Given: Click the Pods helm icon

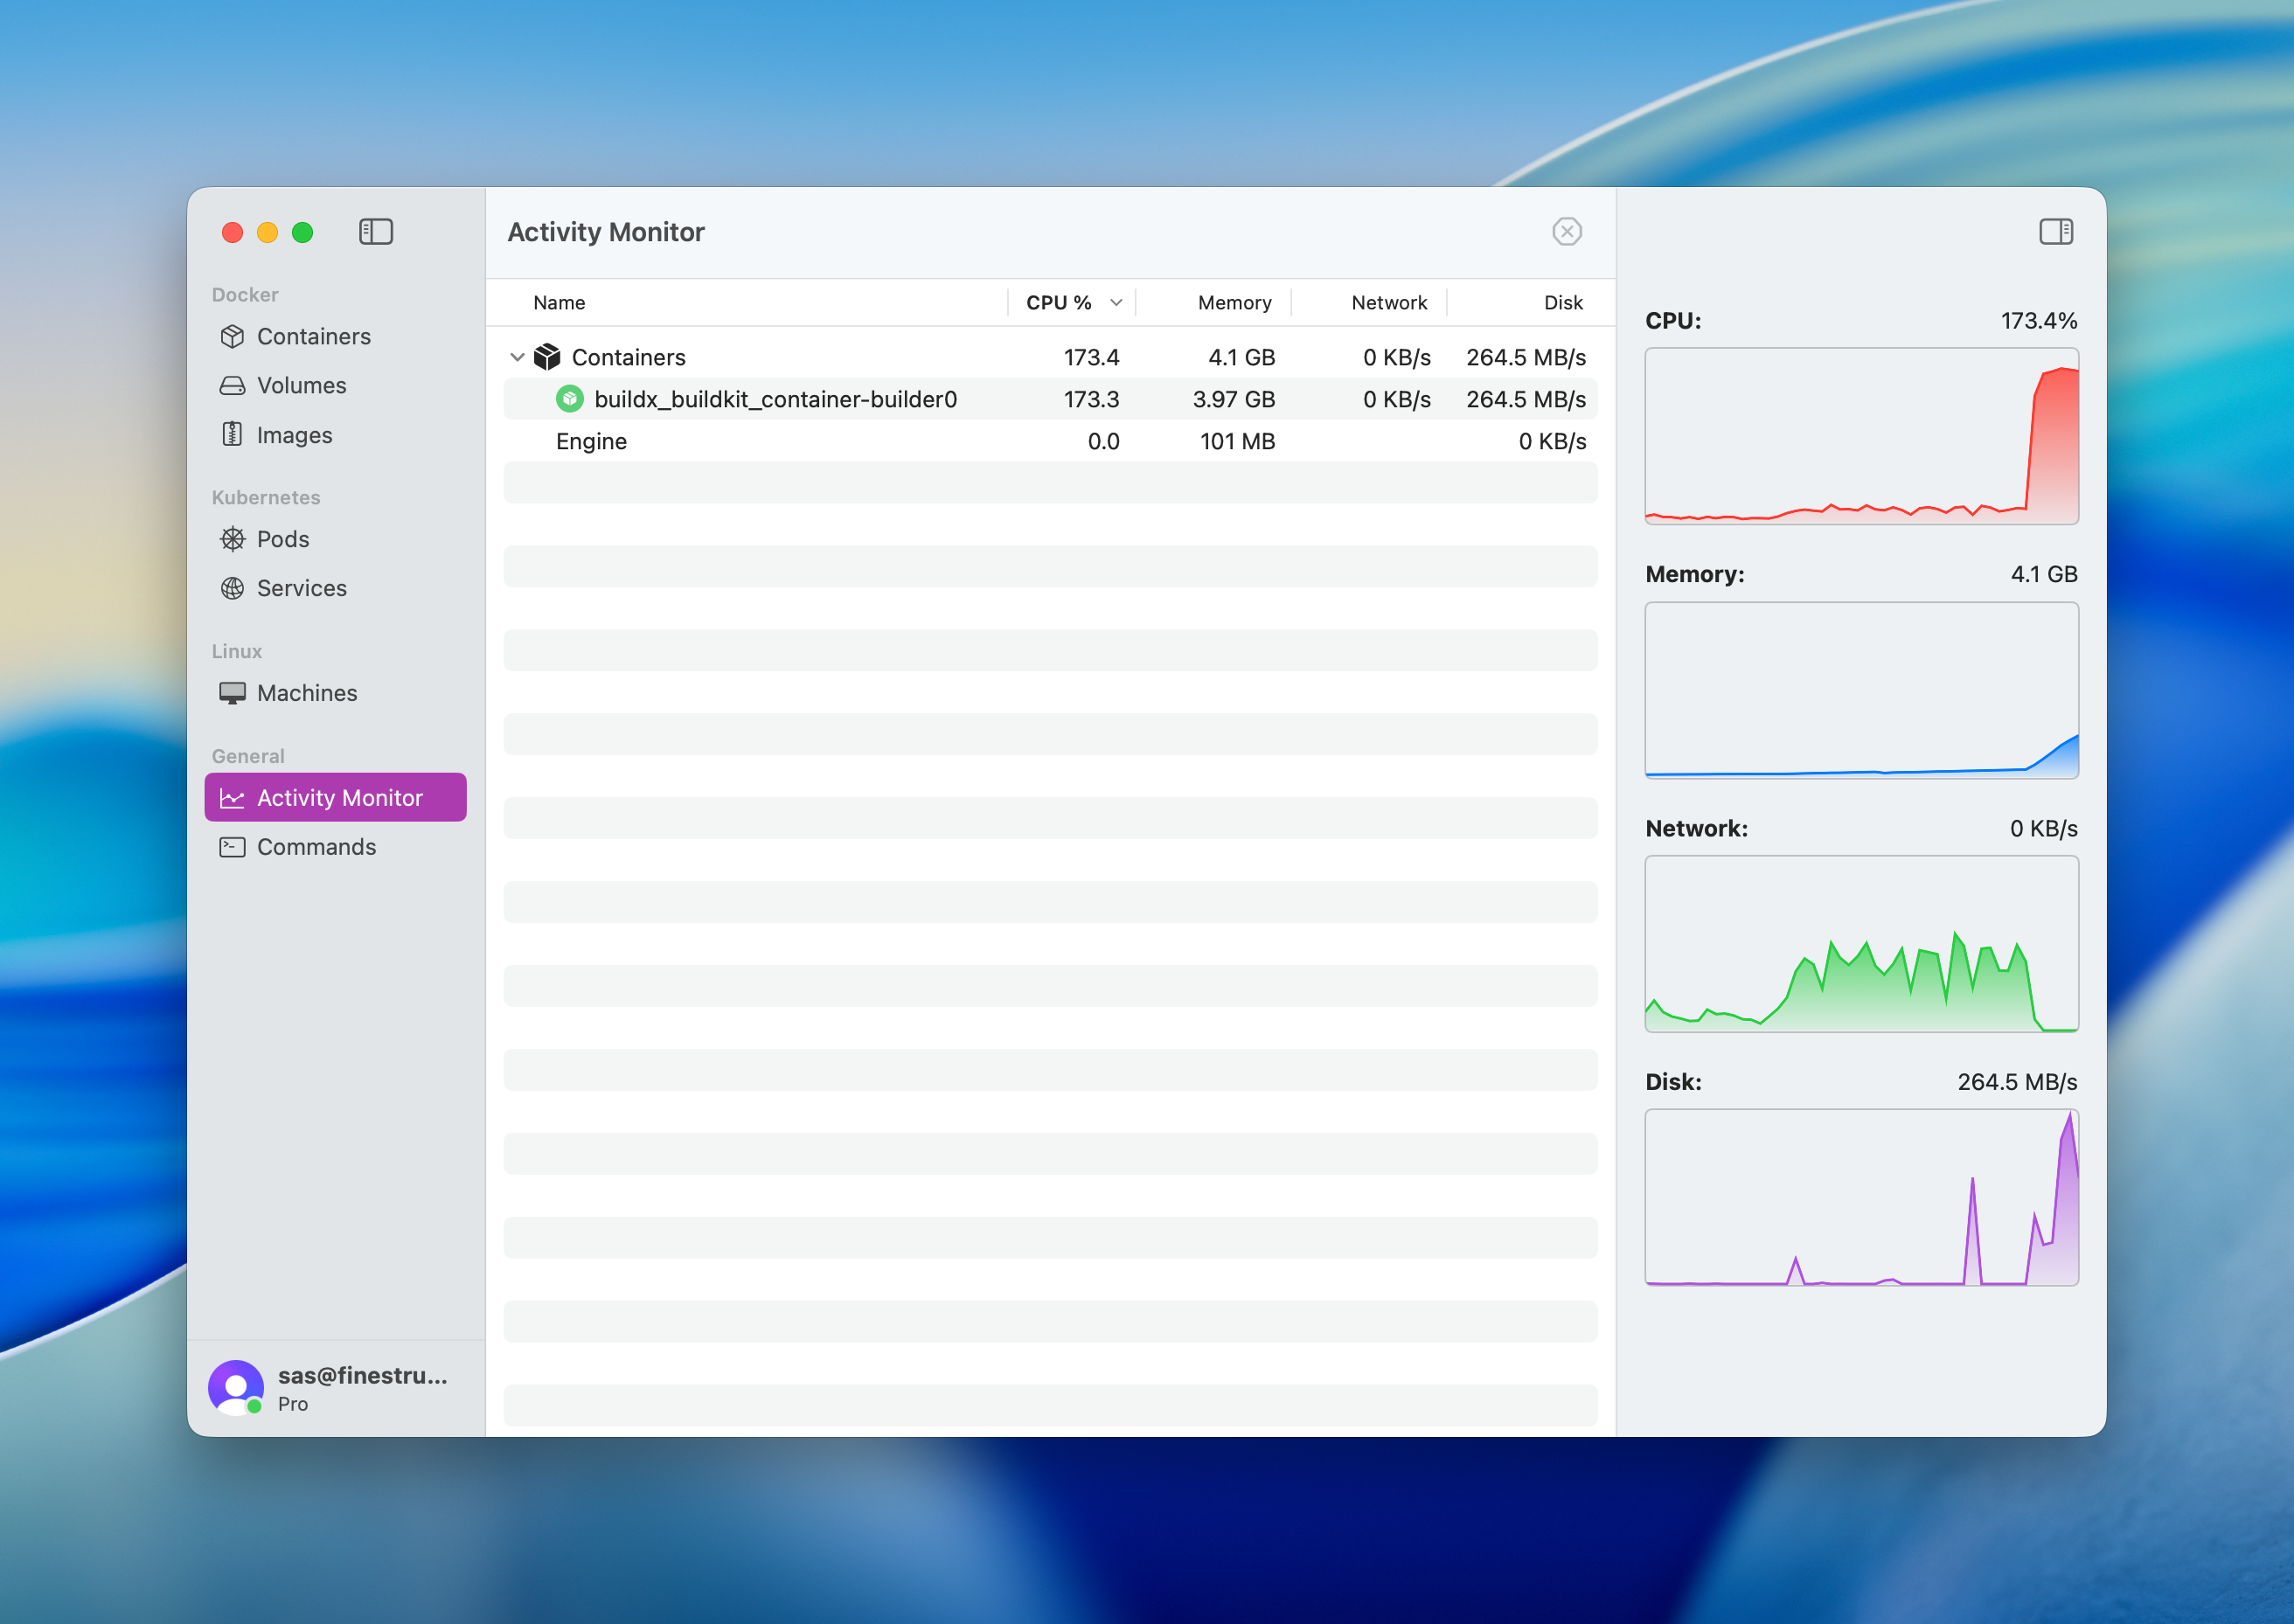Looking at the screenshot, I should click(232, 539).
